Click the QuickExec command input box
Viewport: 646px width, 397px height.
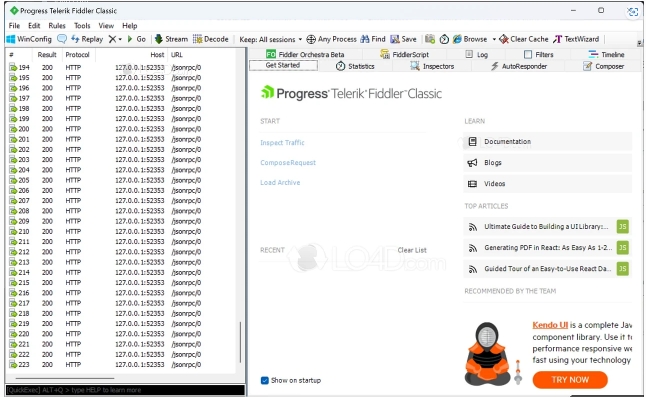125,390
